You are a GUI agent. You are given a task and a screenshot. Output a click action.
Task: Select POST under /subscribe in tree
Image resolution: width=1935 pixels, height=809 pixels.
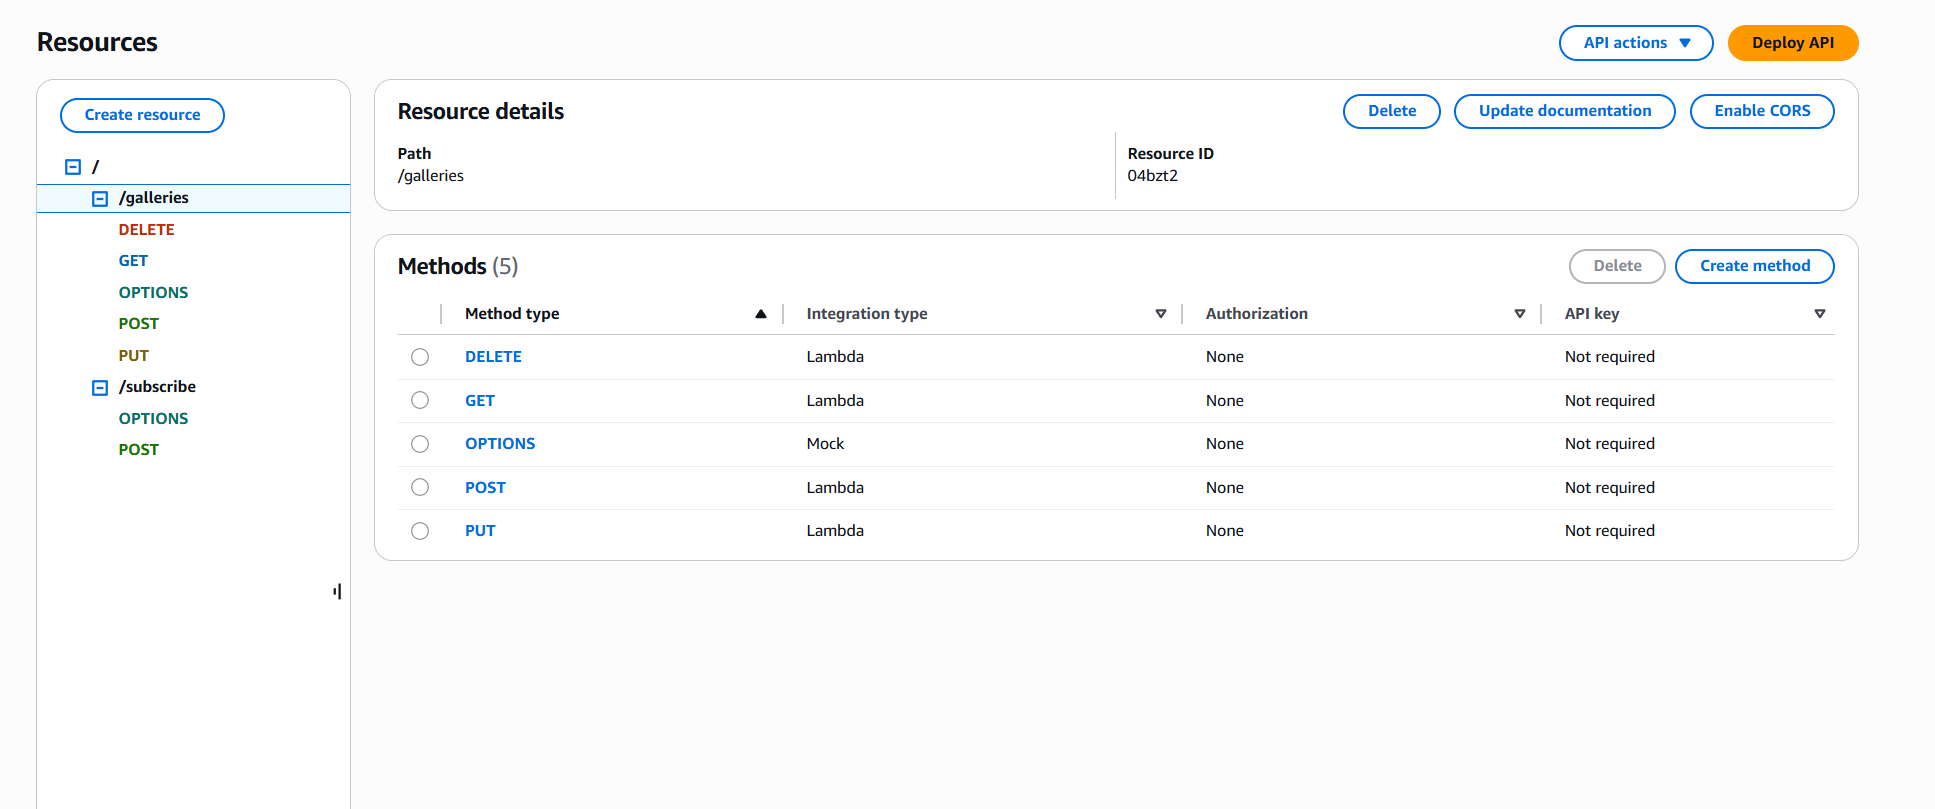[x=139, y=450]
